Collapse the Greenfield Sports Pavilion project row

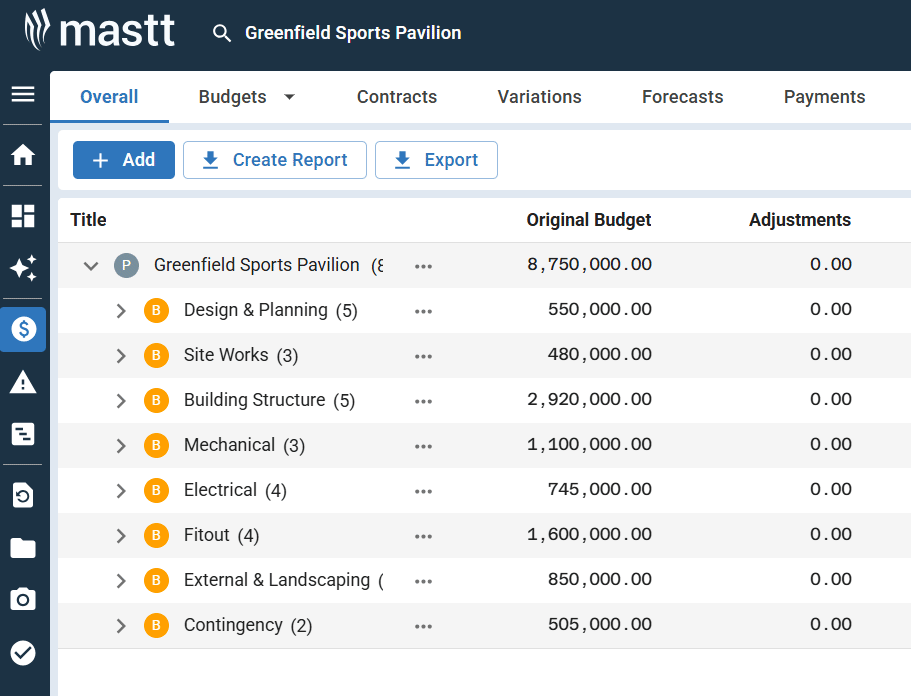click(91, 266)
